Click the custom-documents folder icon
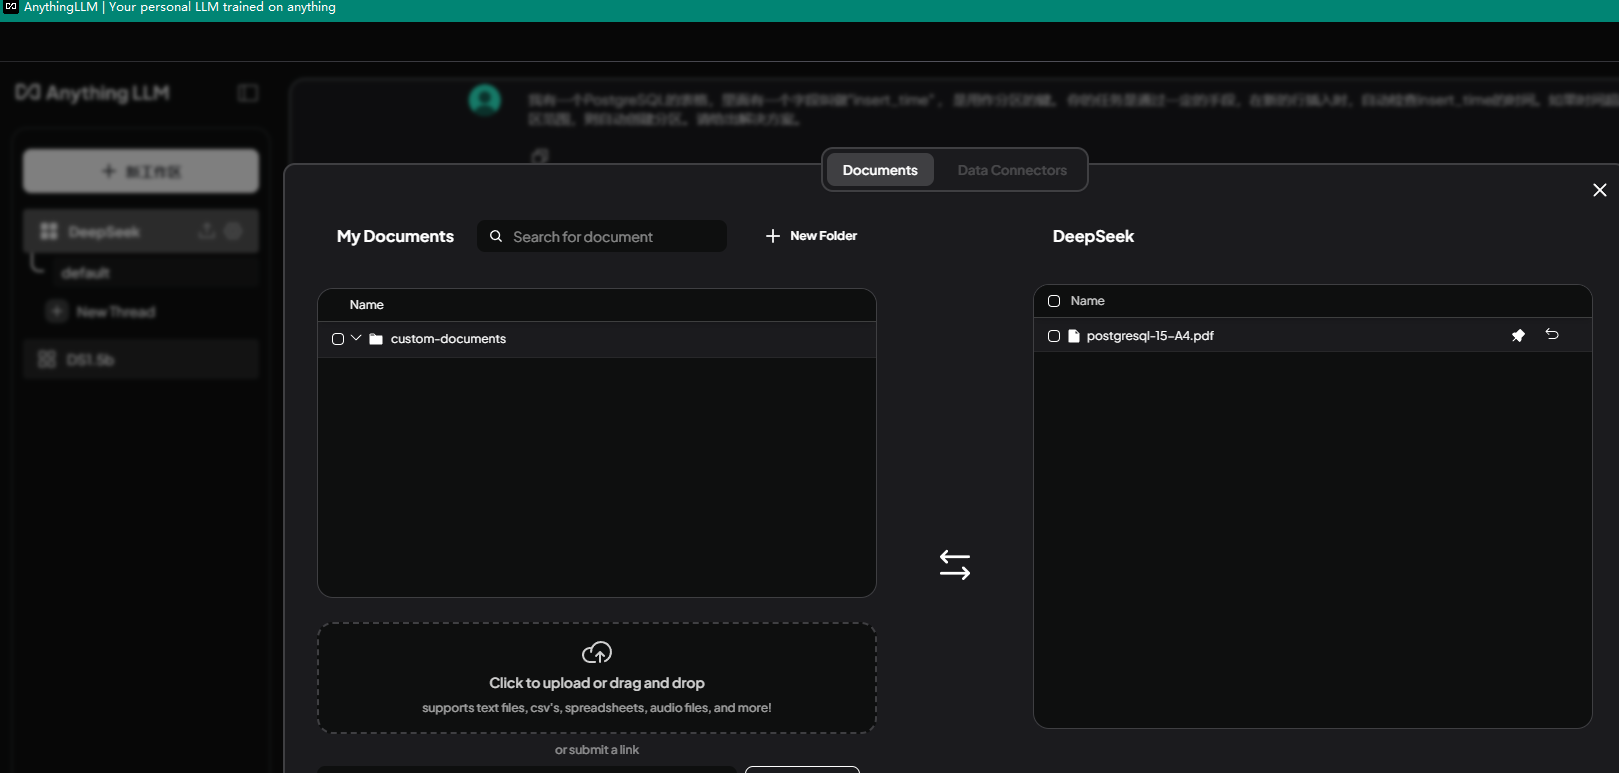The height and width of the screenshot is (773, 1619). tap(376, 339)
